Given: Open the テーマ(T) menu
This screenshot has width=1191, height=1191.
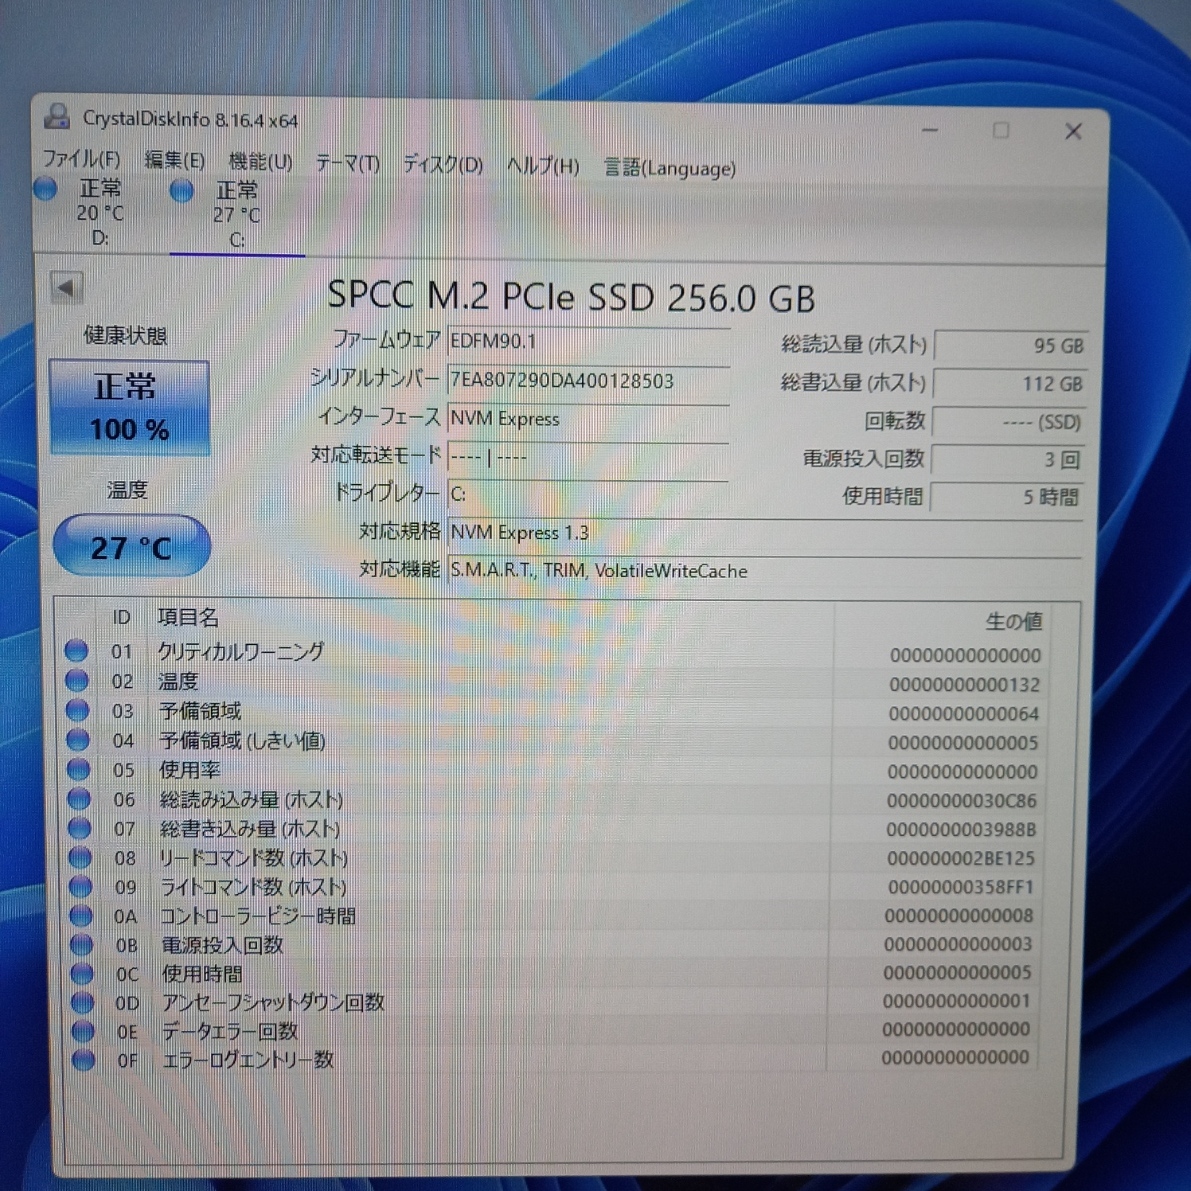Looking at the screenshot, I should click(x=347, y=163).
